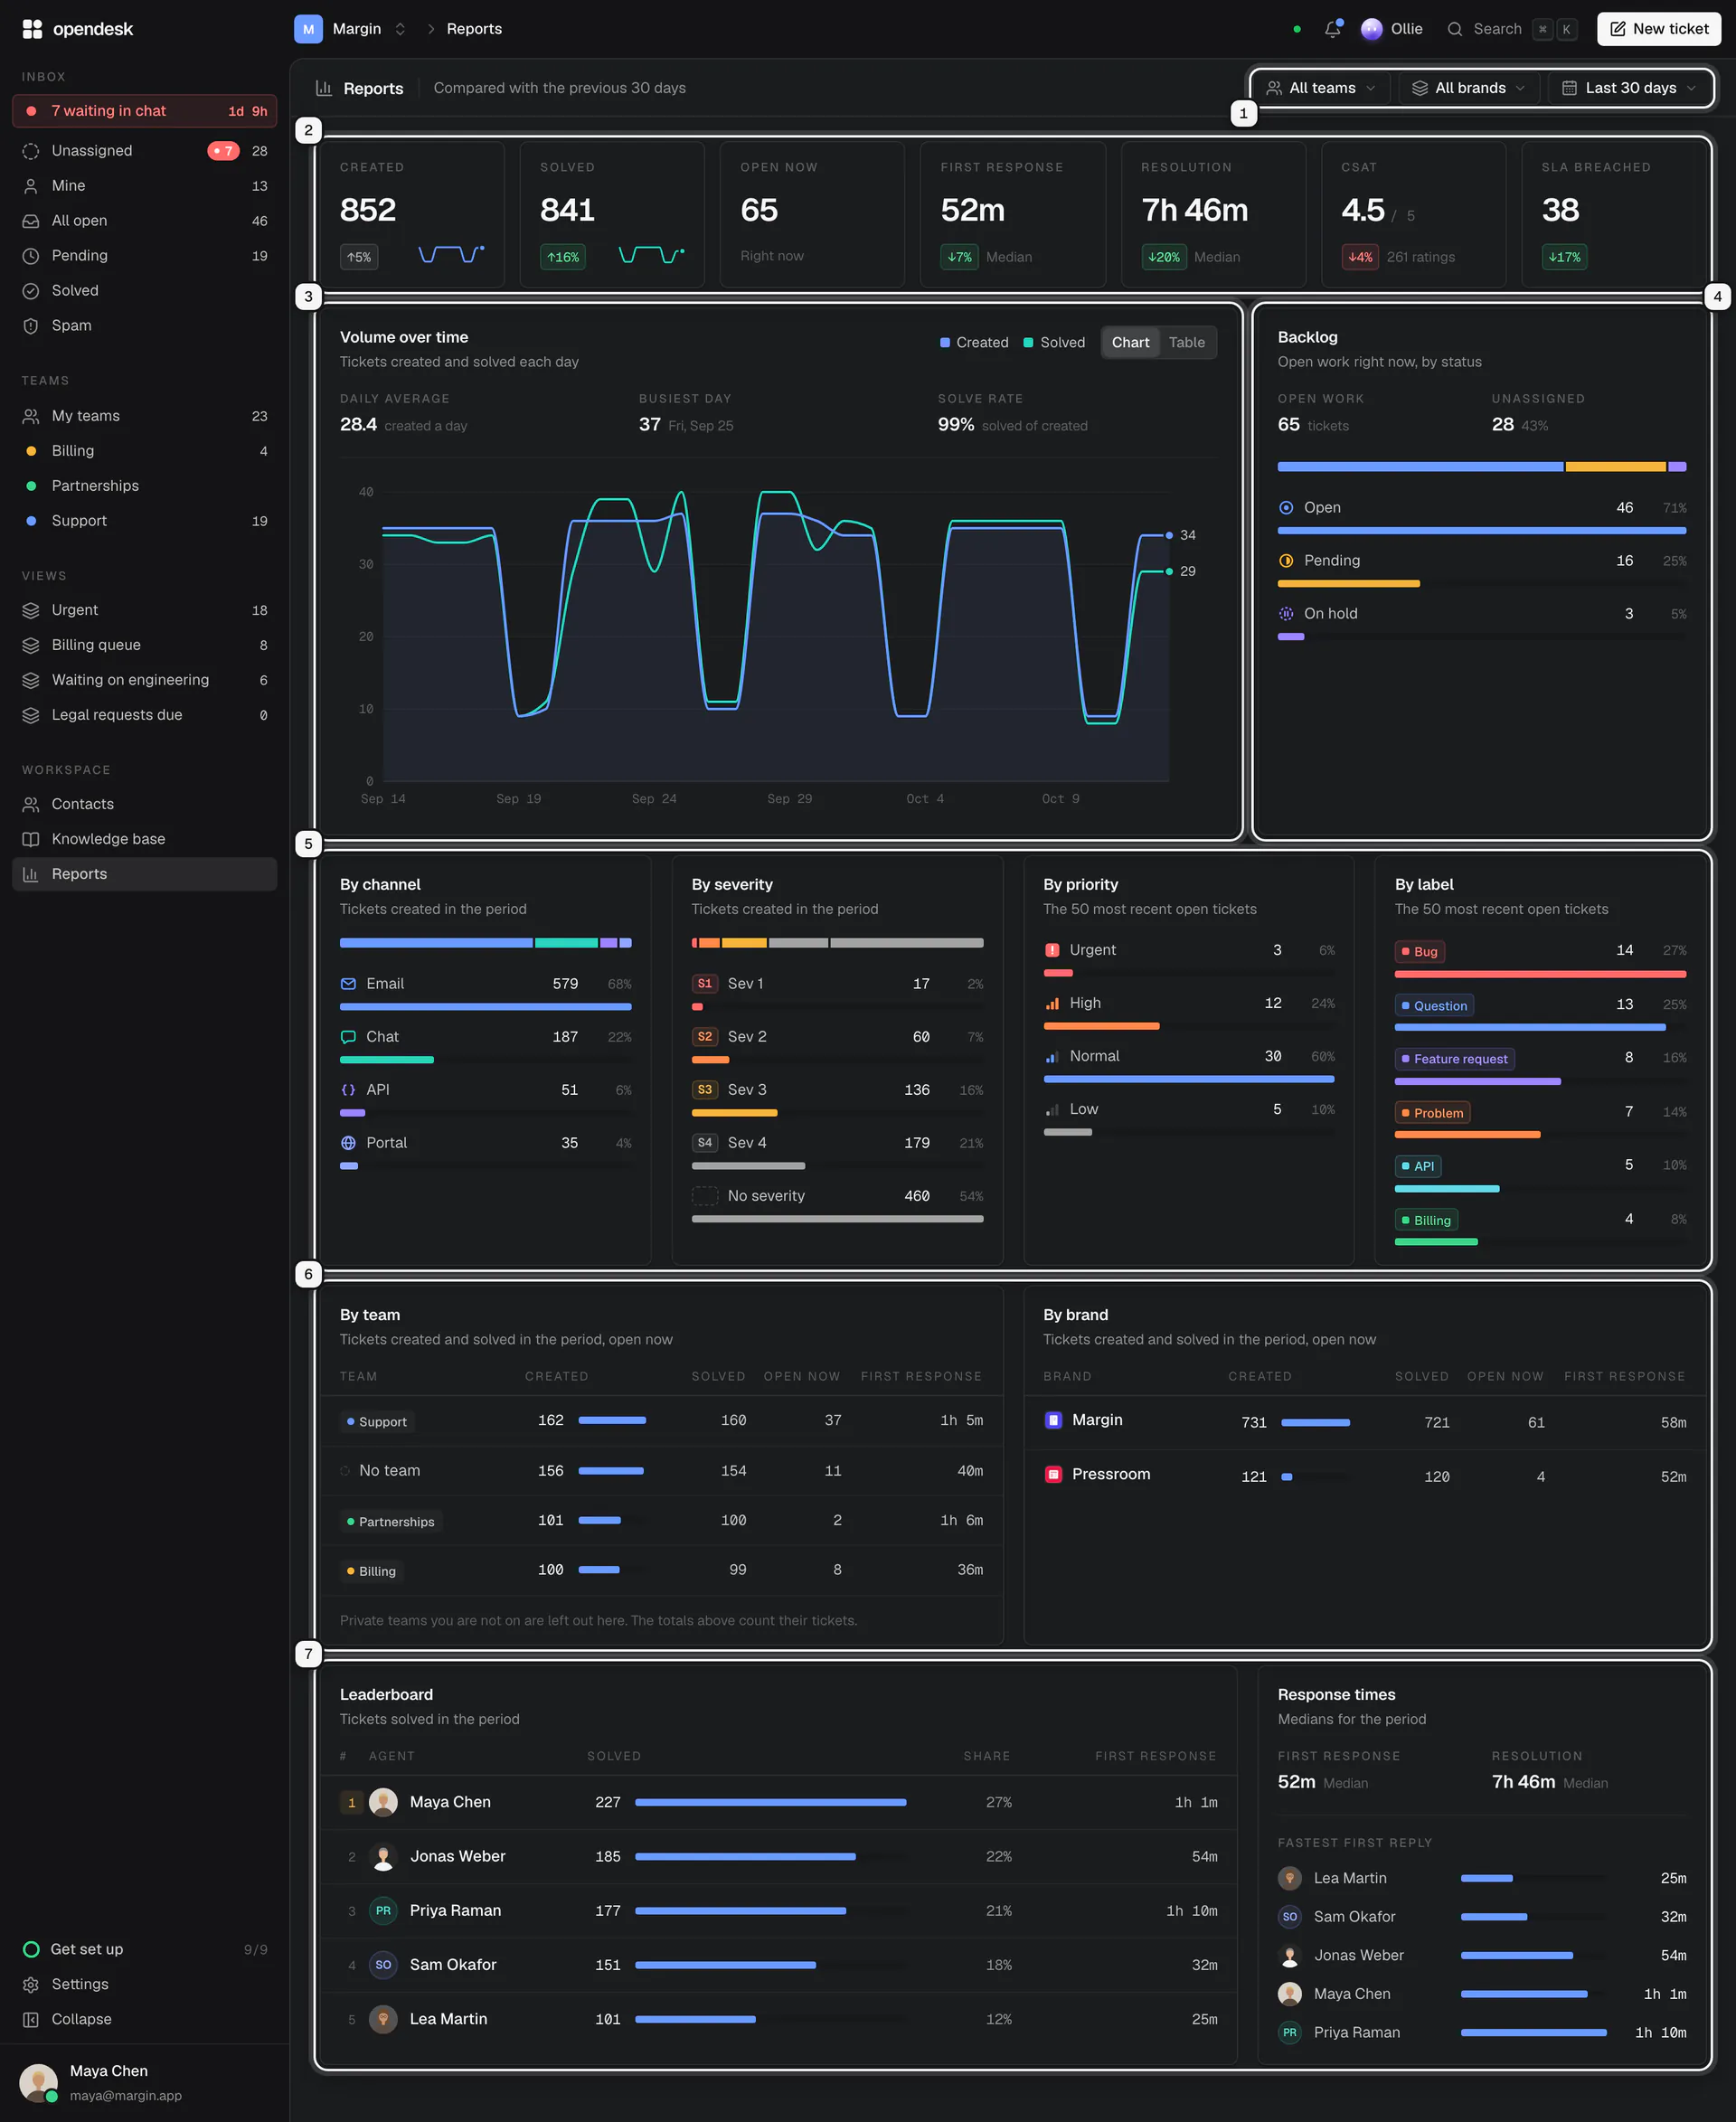Click Lea Martin in fastest first reply
The height and width of the screenshot is (2122, 1736).
tap(1481, 1878)
